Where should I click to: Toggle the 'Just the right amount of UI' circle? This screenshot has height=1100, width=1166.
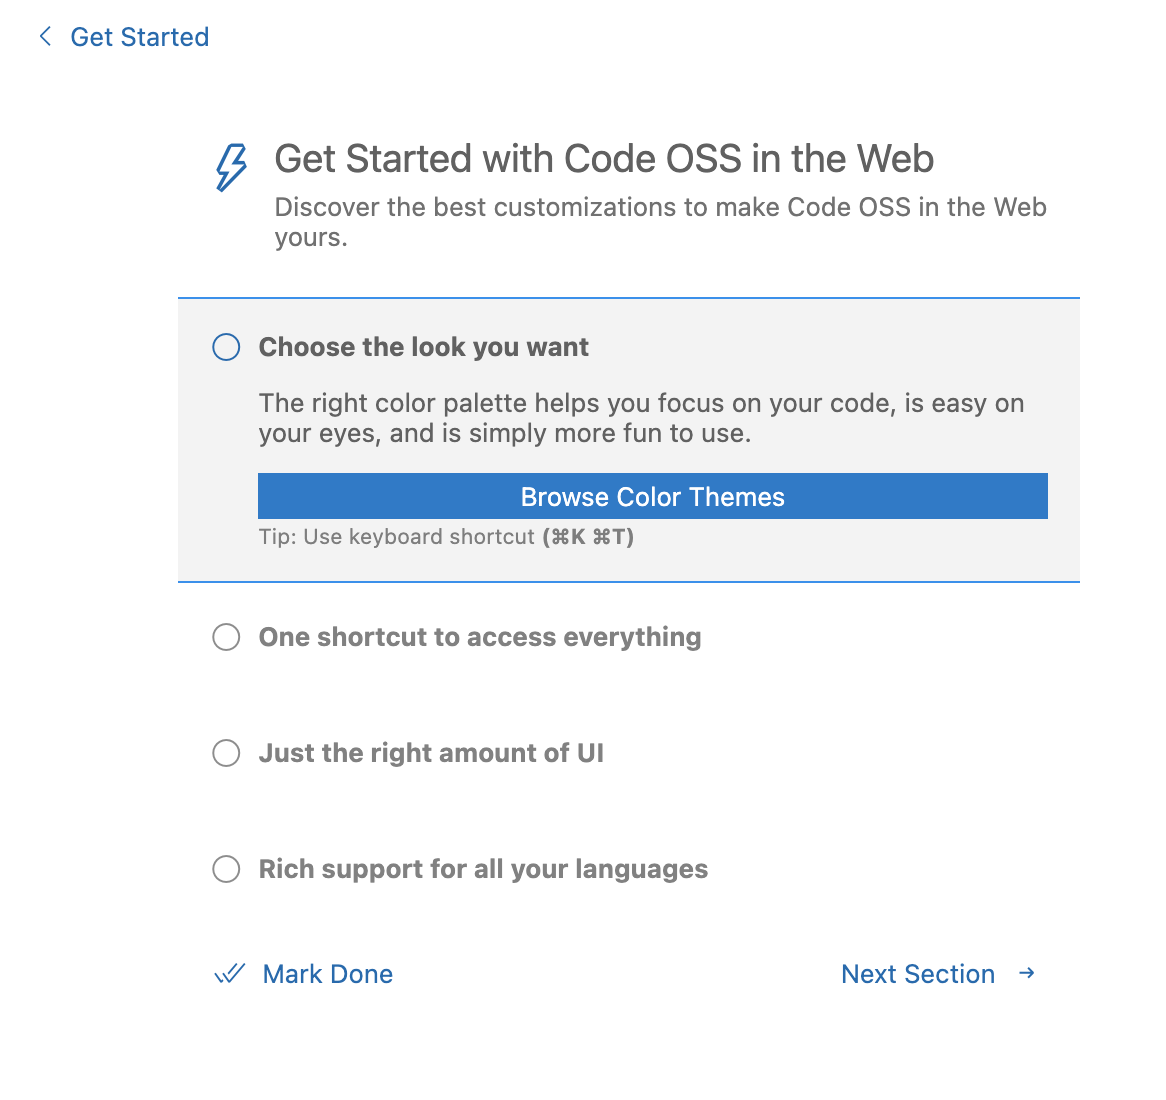click(x=226, y=753)
